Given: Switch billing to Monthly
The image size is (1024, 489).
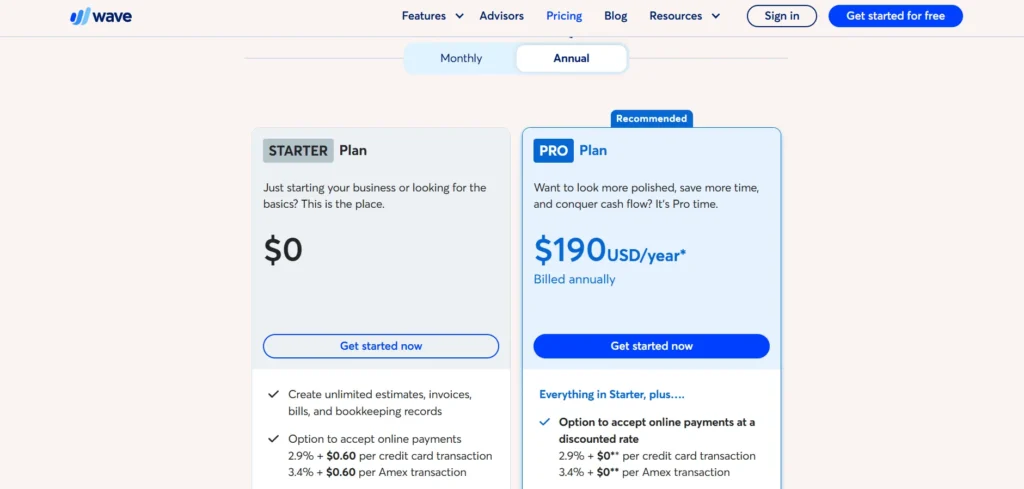Looking at the screenshot, I should click(x=461, y=58).
